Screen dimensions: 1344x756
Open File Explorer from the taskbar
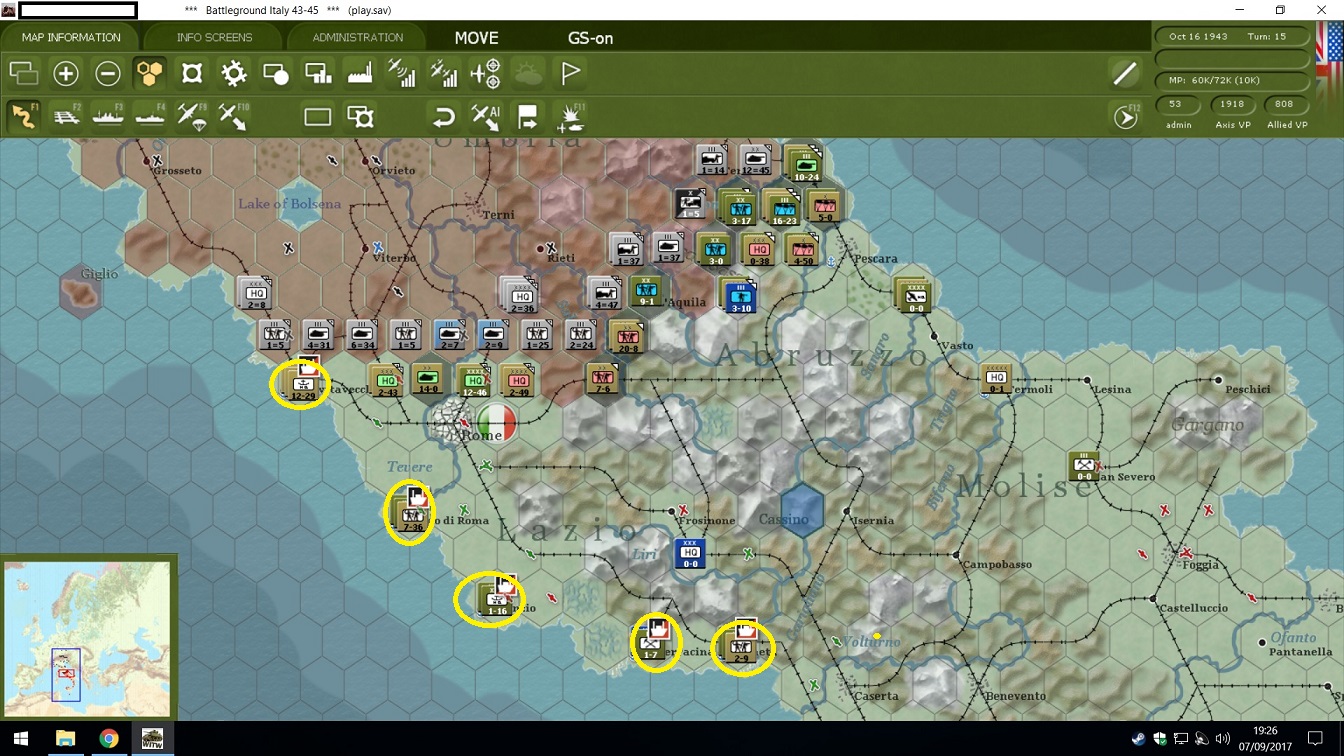tap(65, 739)
